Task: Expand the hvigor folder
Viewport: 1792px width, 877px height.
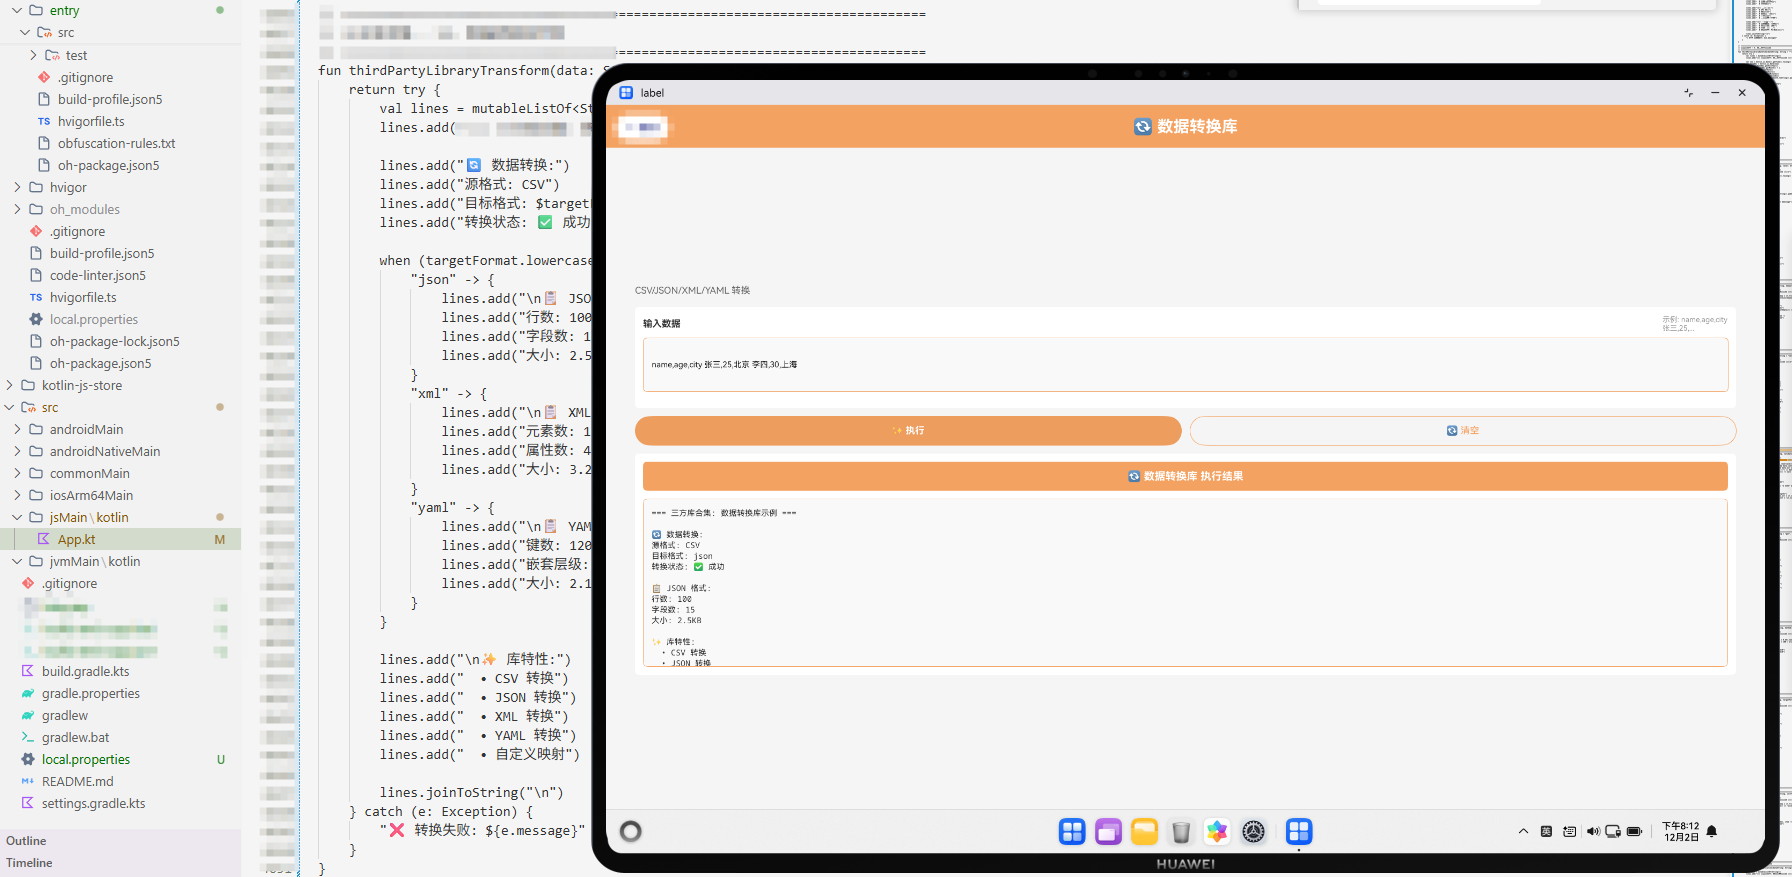Action: click(17, 187)
